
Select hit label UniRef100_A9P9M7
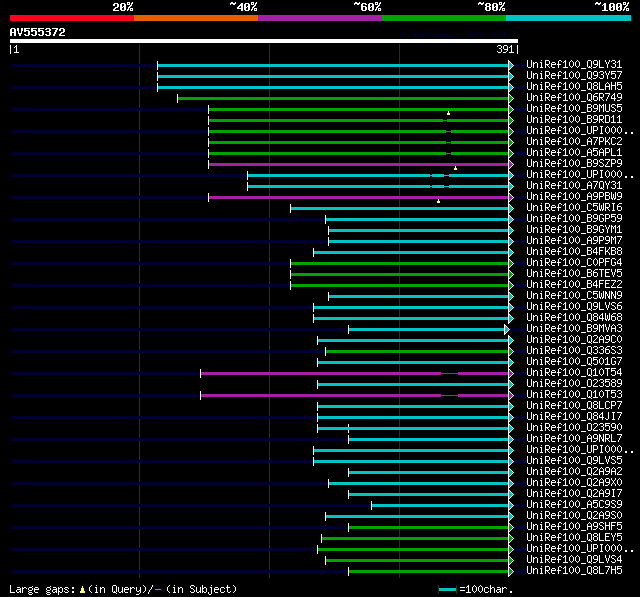click(574, 241)
